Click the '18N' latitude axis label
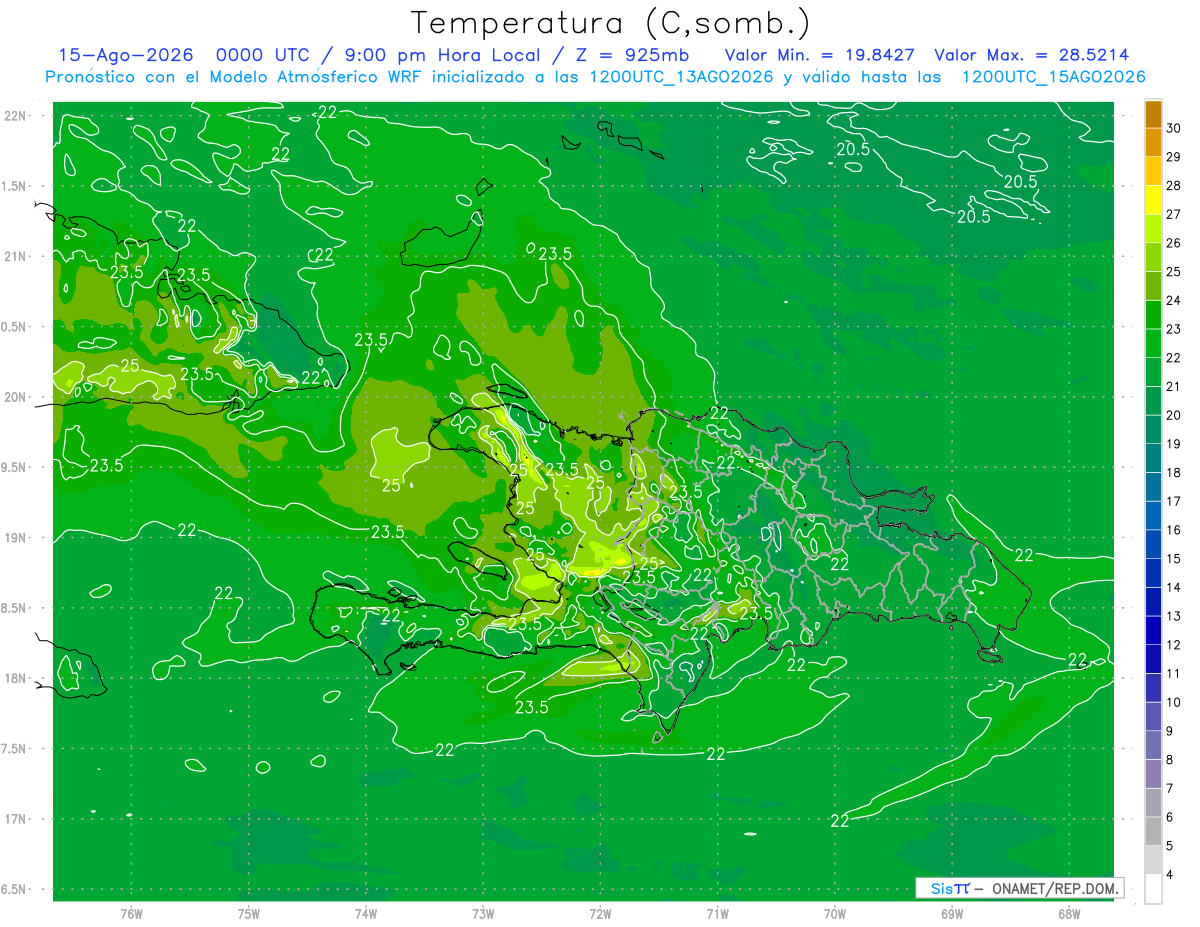 (16, 678)
